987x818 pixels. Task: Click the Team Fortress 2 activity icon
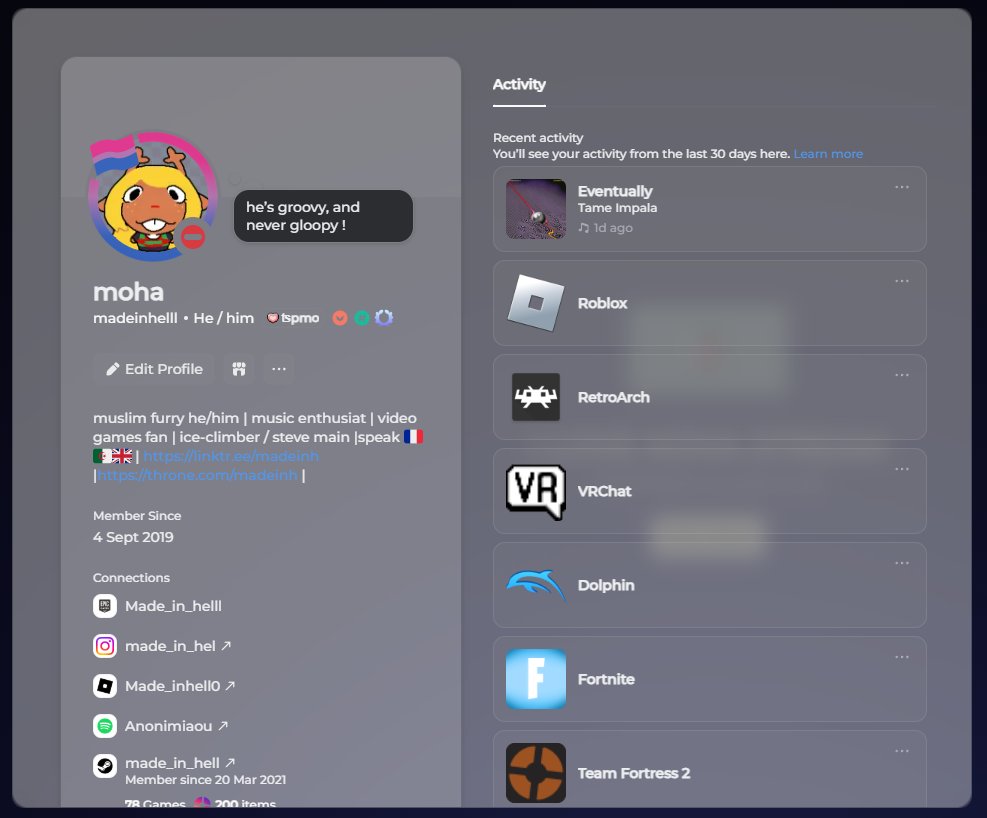pyautogui.click(x=536, y=773)
